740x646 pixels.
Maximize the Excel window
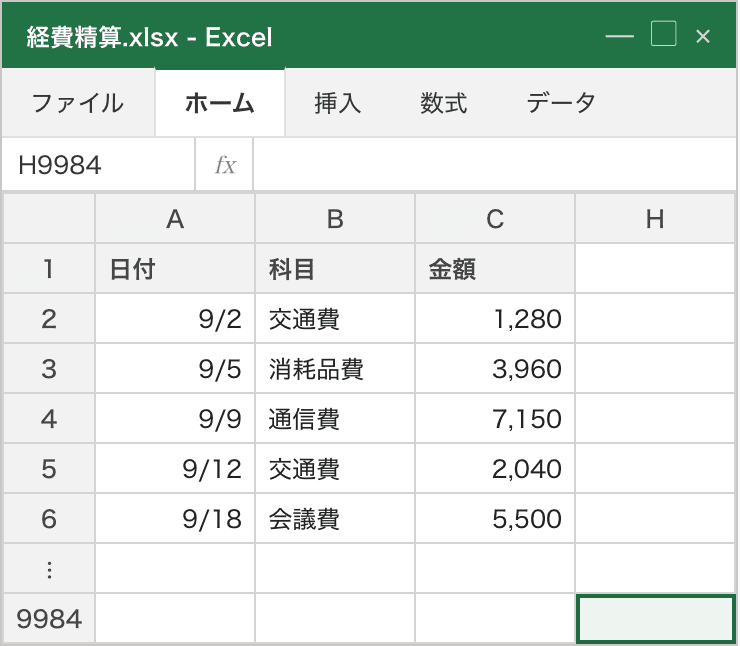[664, 34]
